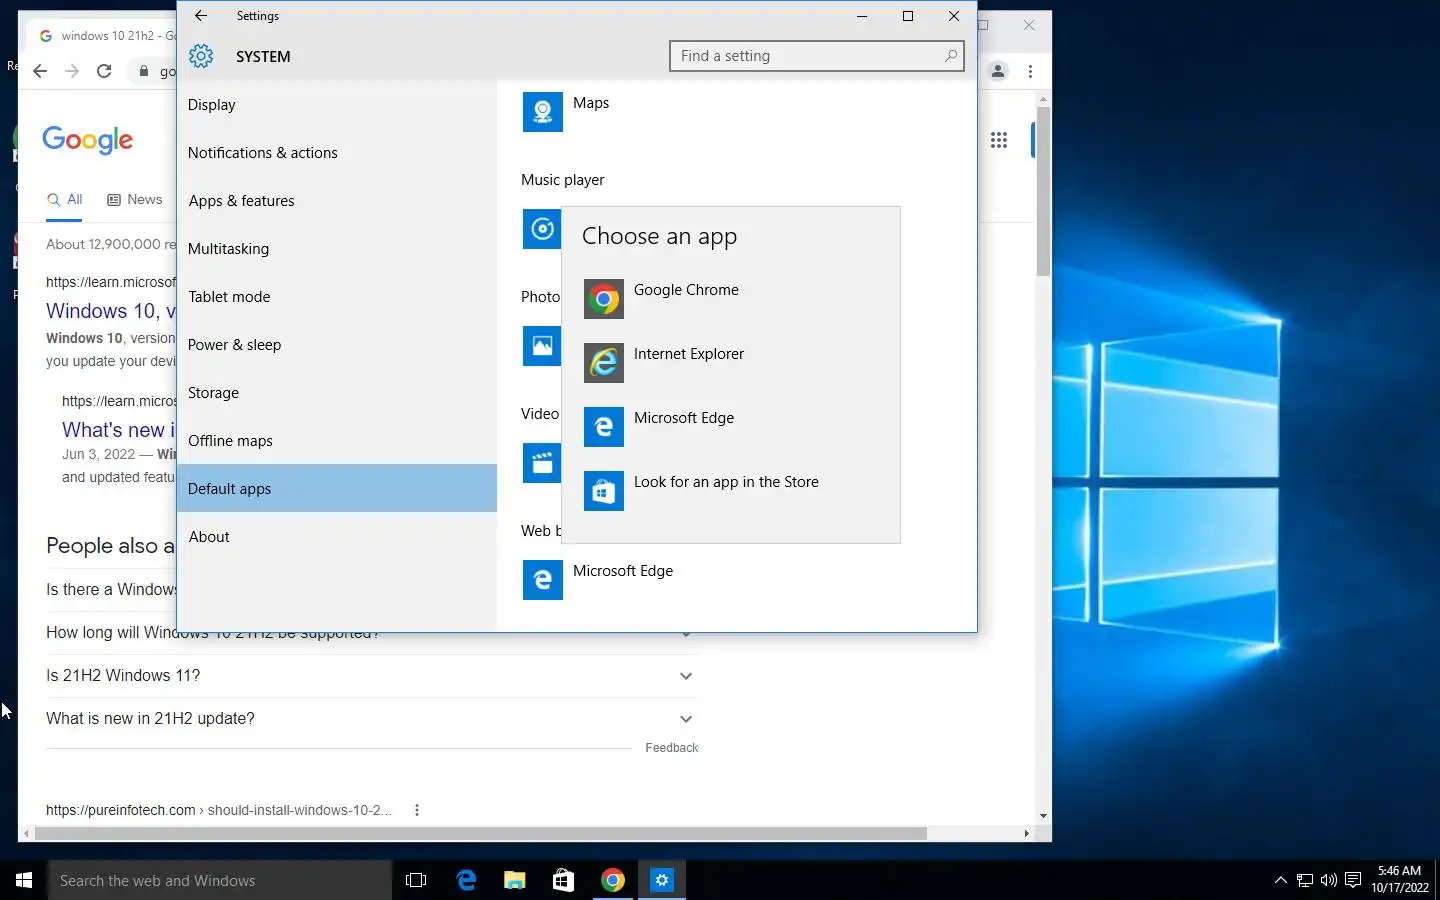Image resolution: width=1440 pixels, height=900 pixels.
Task: Open Power & sleep settings
Action: (x=337, y=345)
